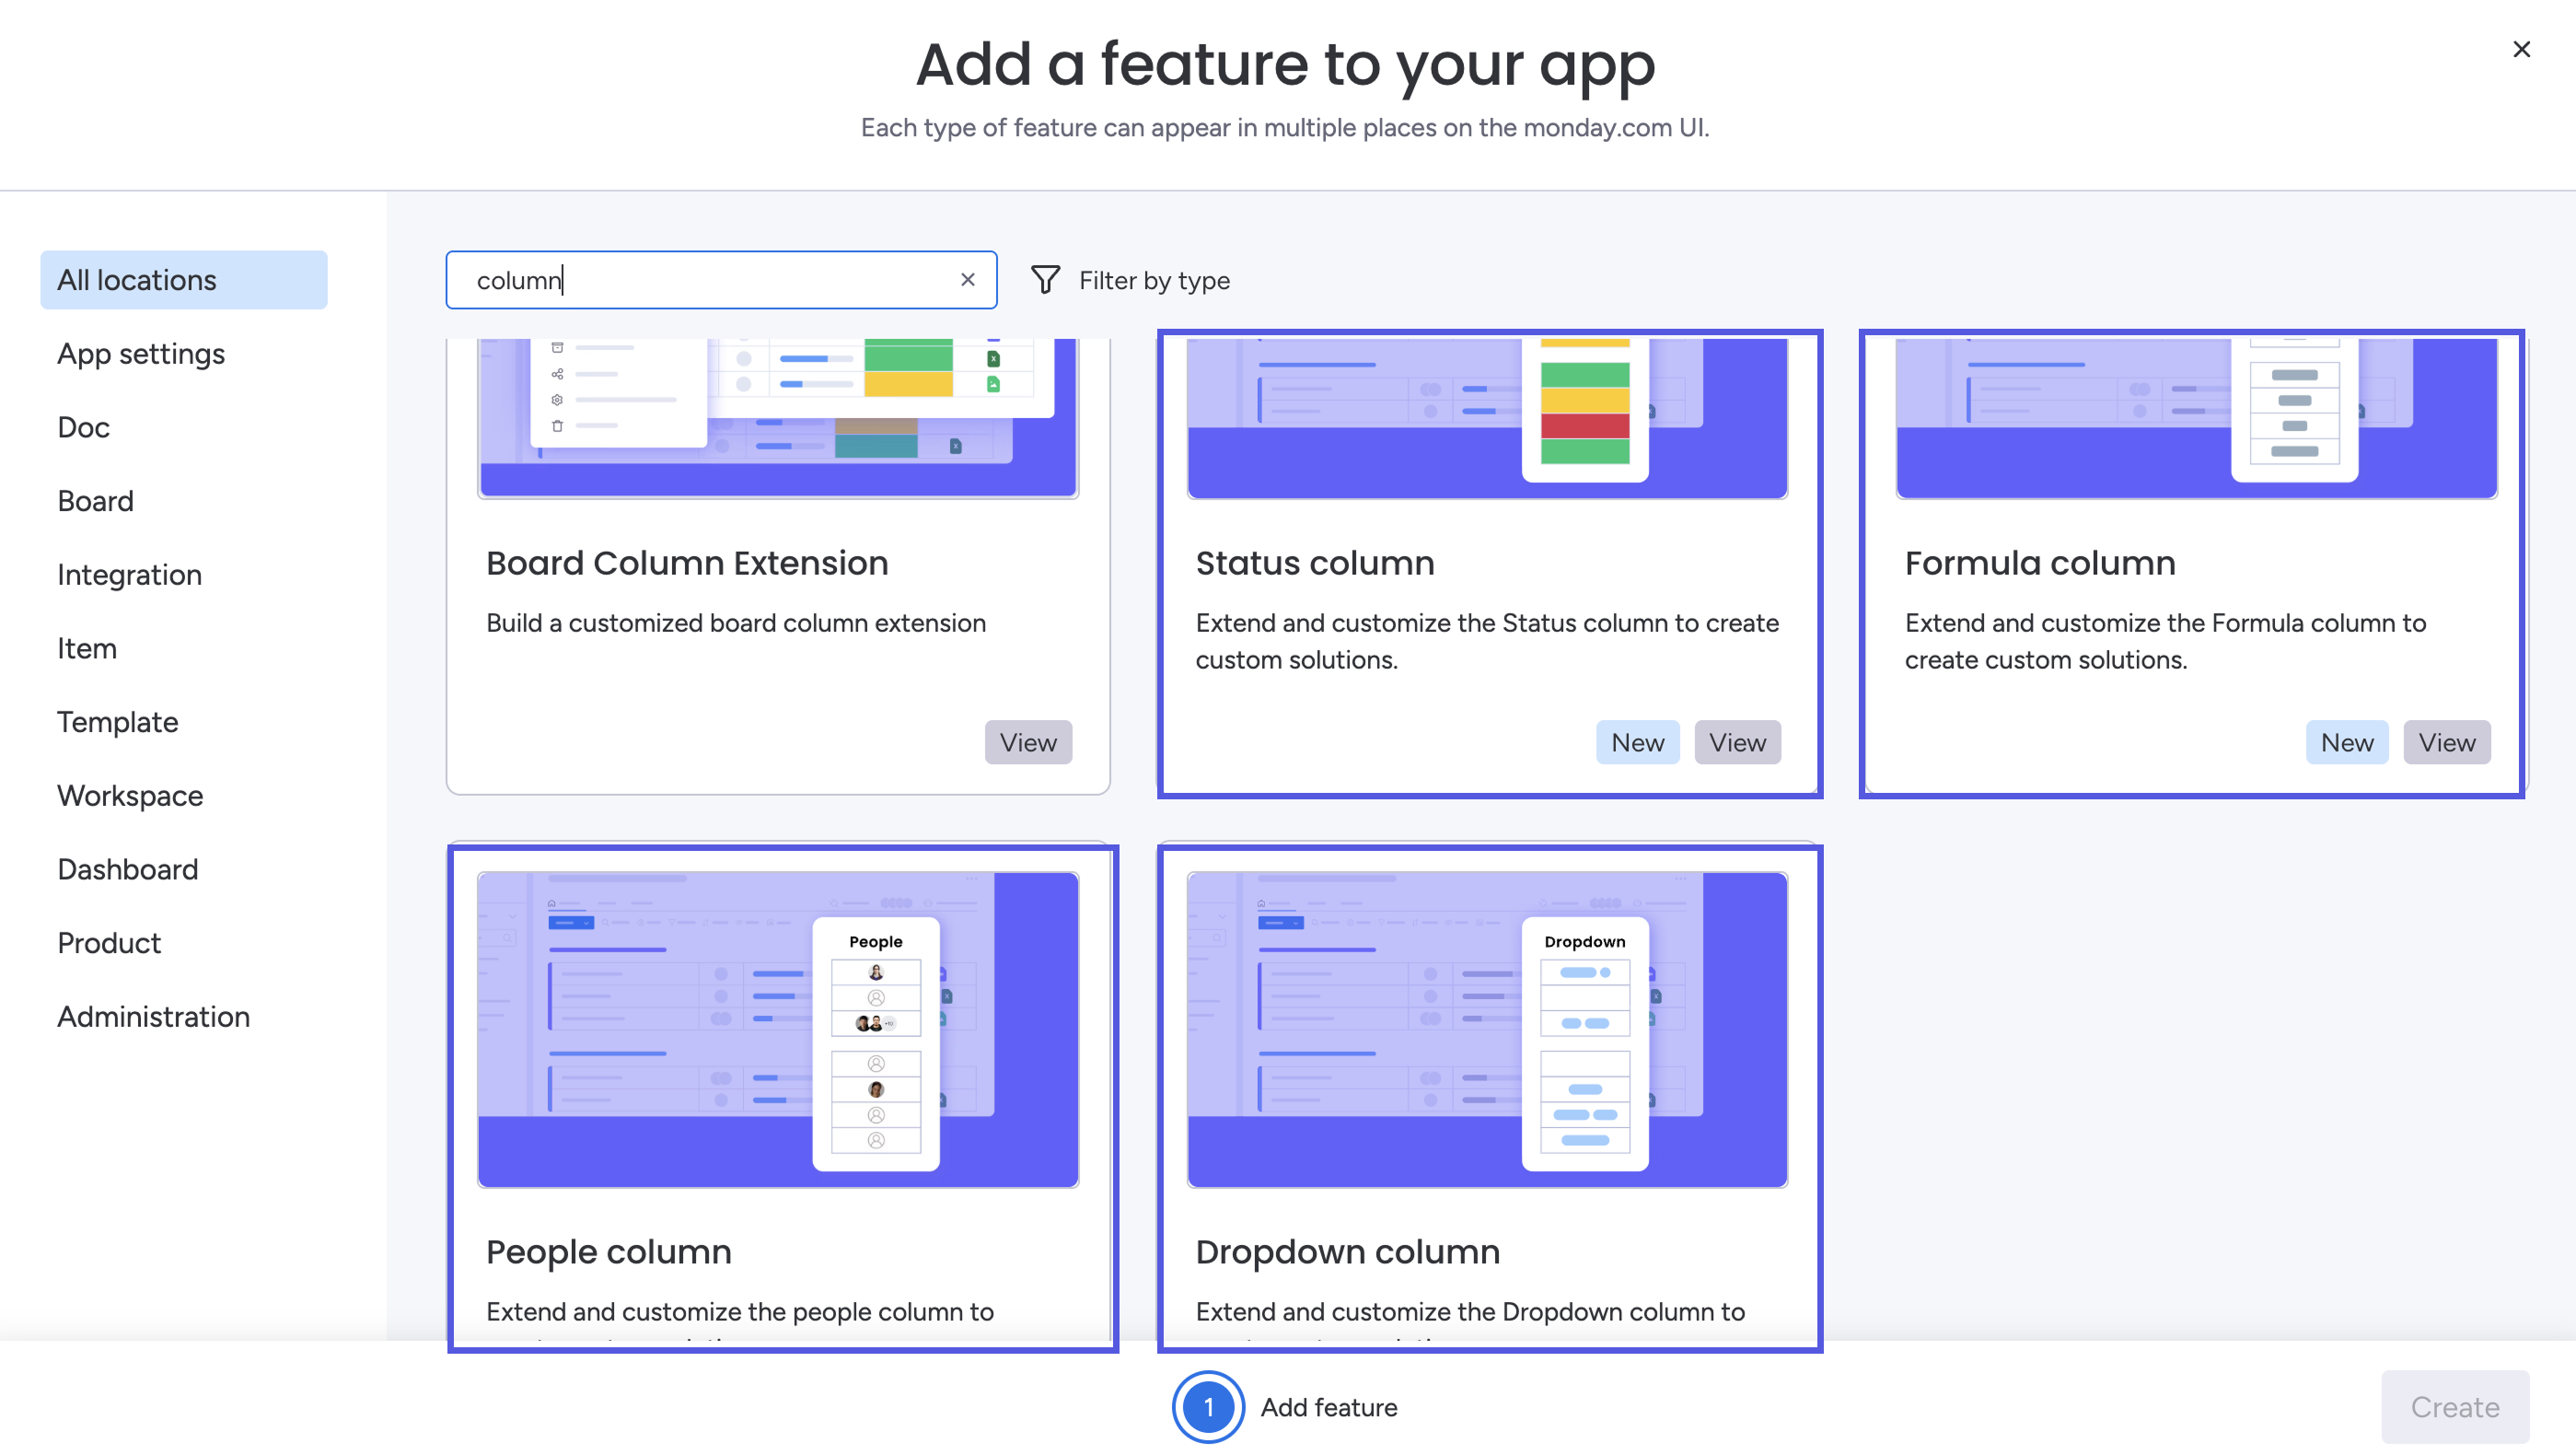2576x1455 pixels.
Task: Click the New tag on Formula column
Action: click(2346, 742)
